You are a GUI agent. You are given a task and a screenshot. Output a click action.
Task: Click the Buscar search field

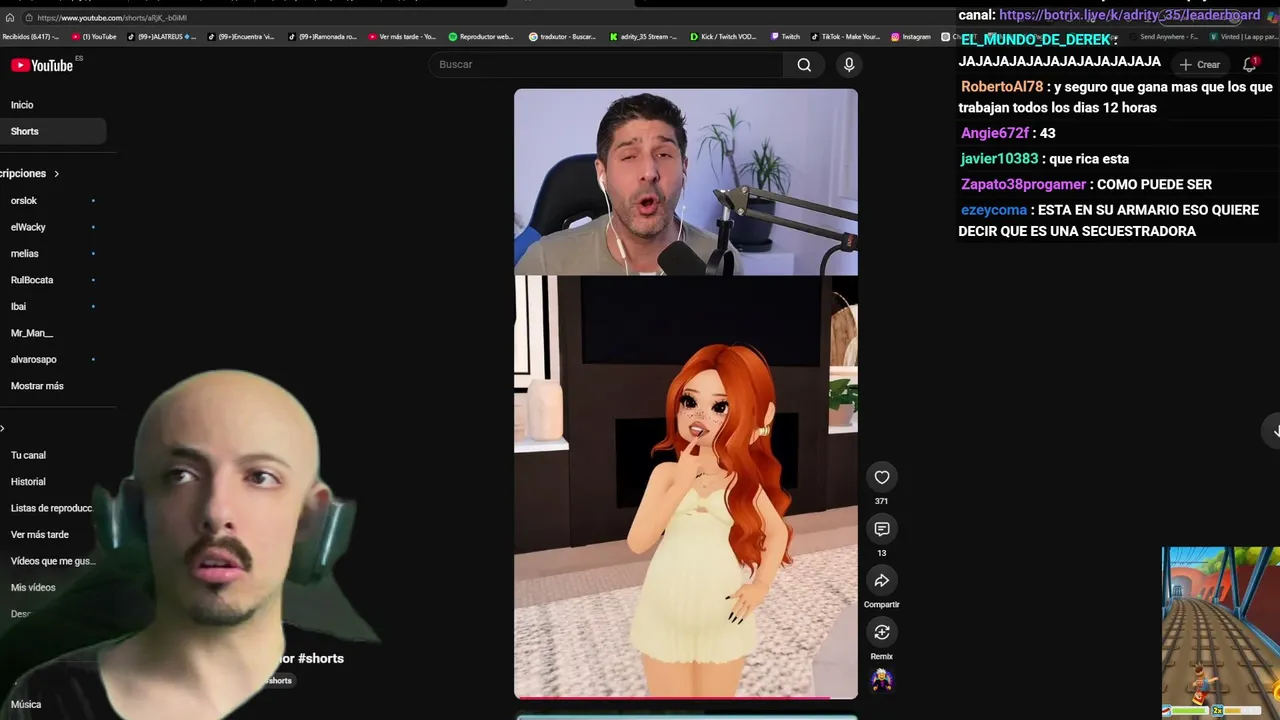coord(606,65)
